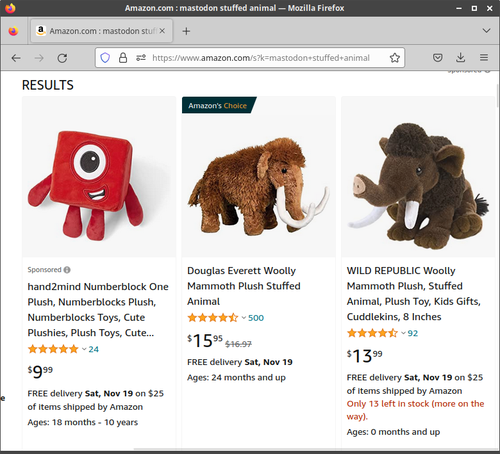Open Firefox View pinned icon

[13, 31]
